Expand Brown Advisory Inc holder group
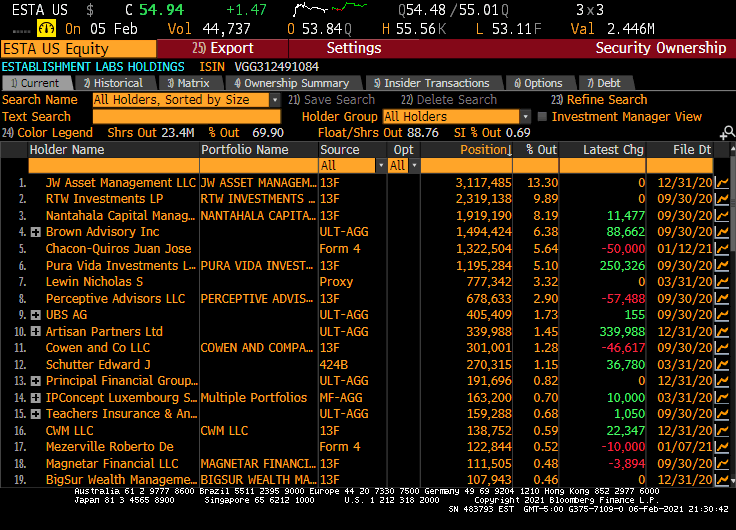This screenshot has height=530, width=736. tap(36, 232)
